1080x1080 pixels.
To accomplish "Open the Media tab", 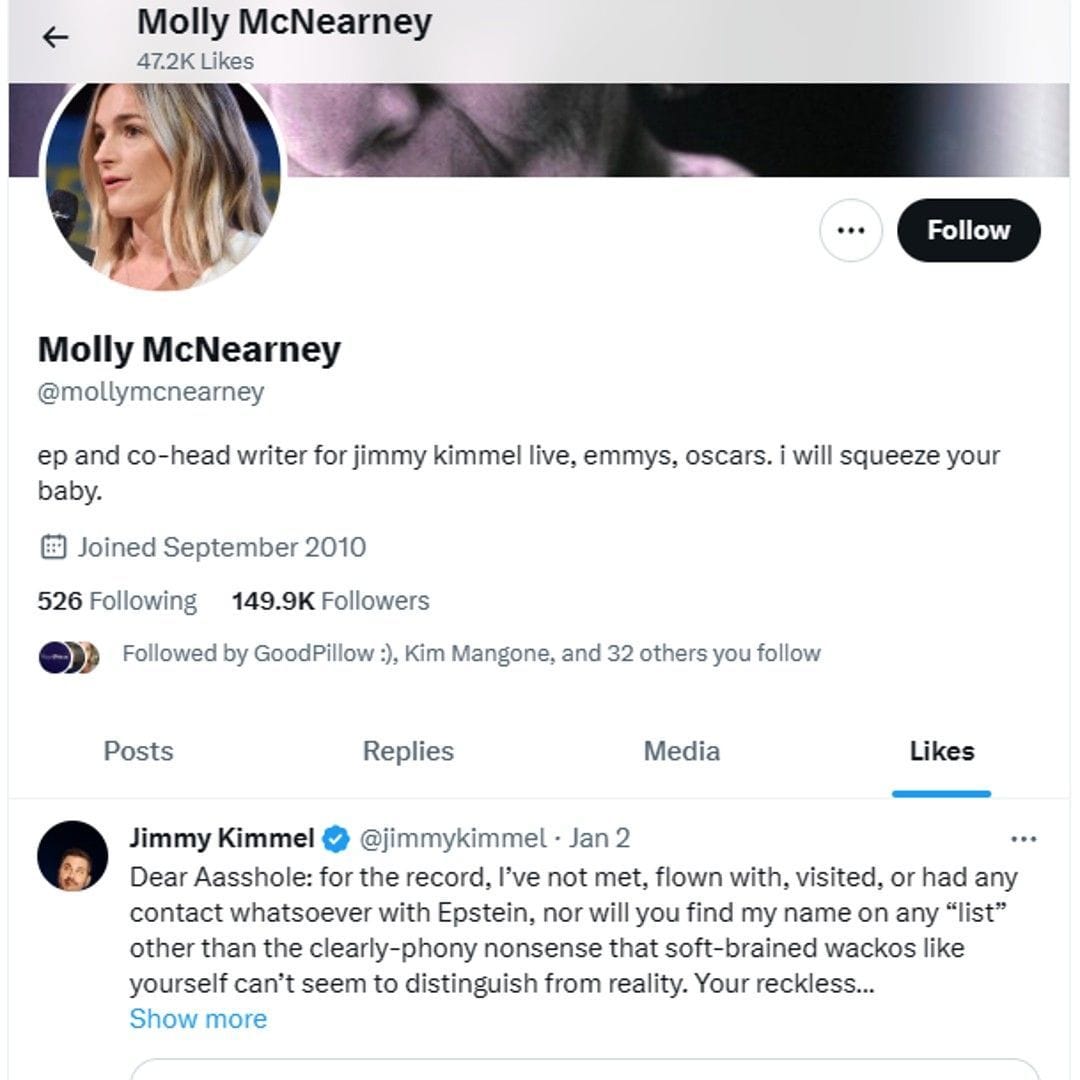I will click(x=680, y=750).
